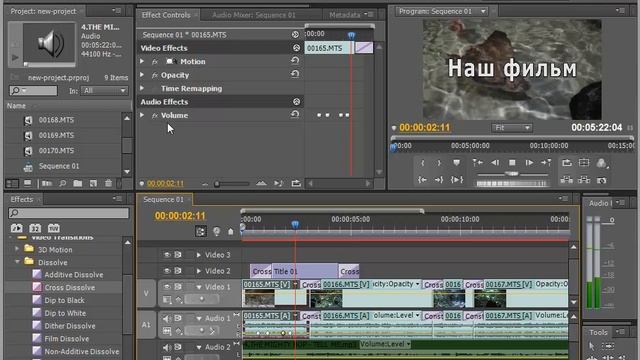640x360 pixels.
Task: Click the Project panel search field
Action: click(33, 91)
